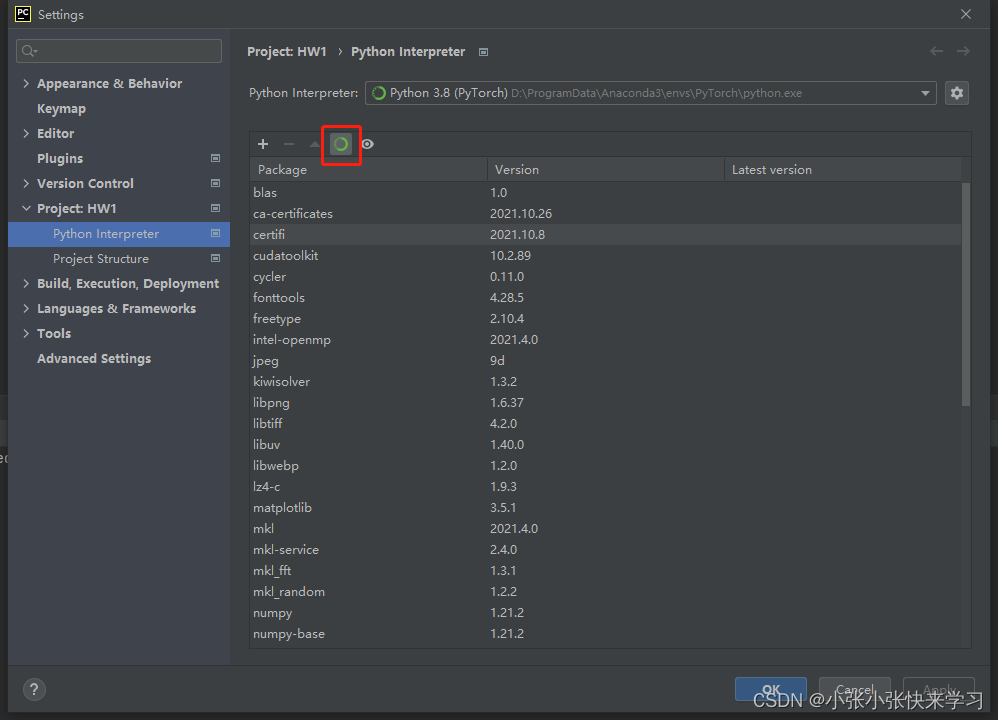Select the numpy-base package row
The height and width of the screenshot is (720, 998).
605,633
